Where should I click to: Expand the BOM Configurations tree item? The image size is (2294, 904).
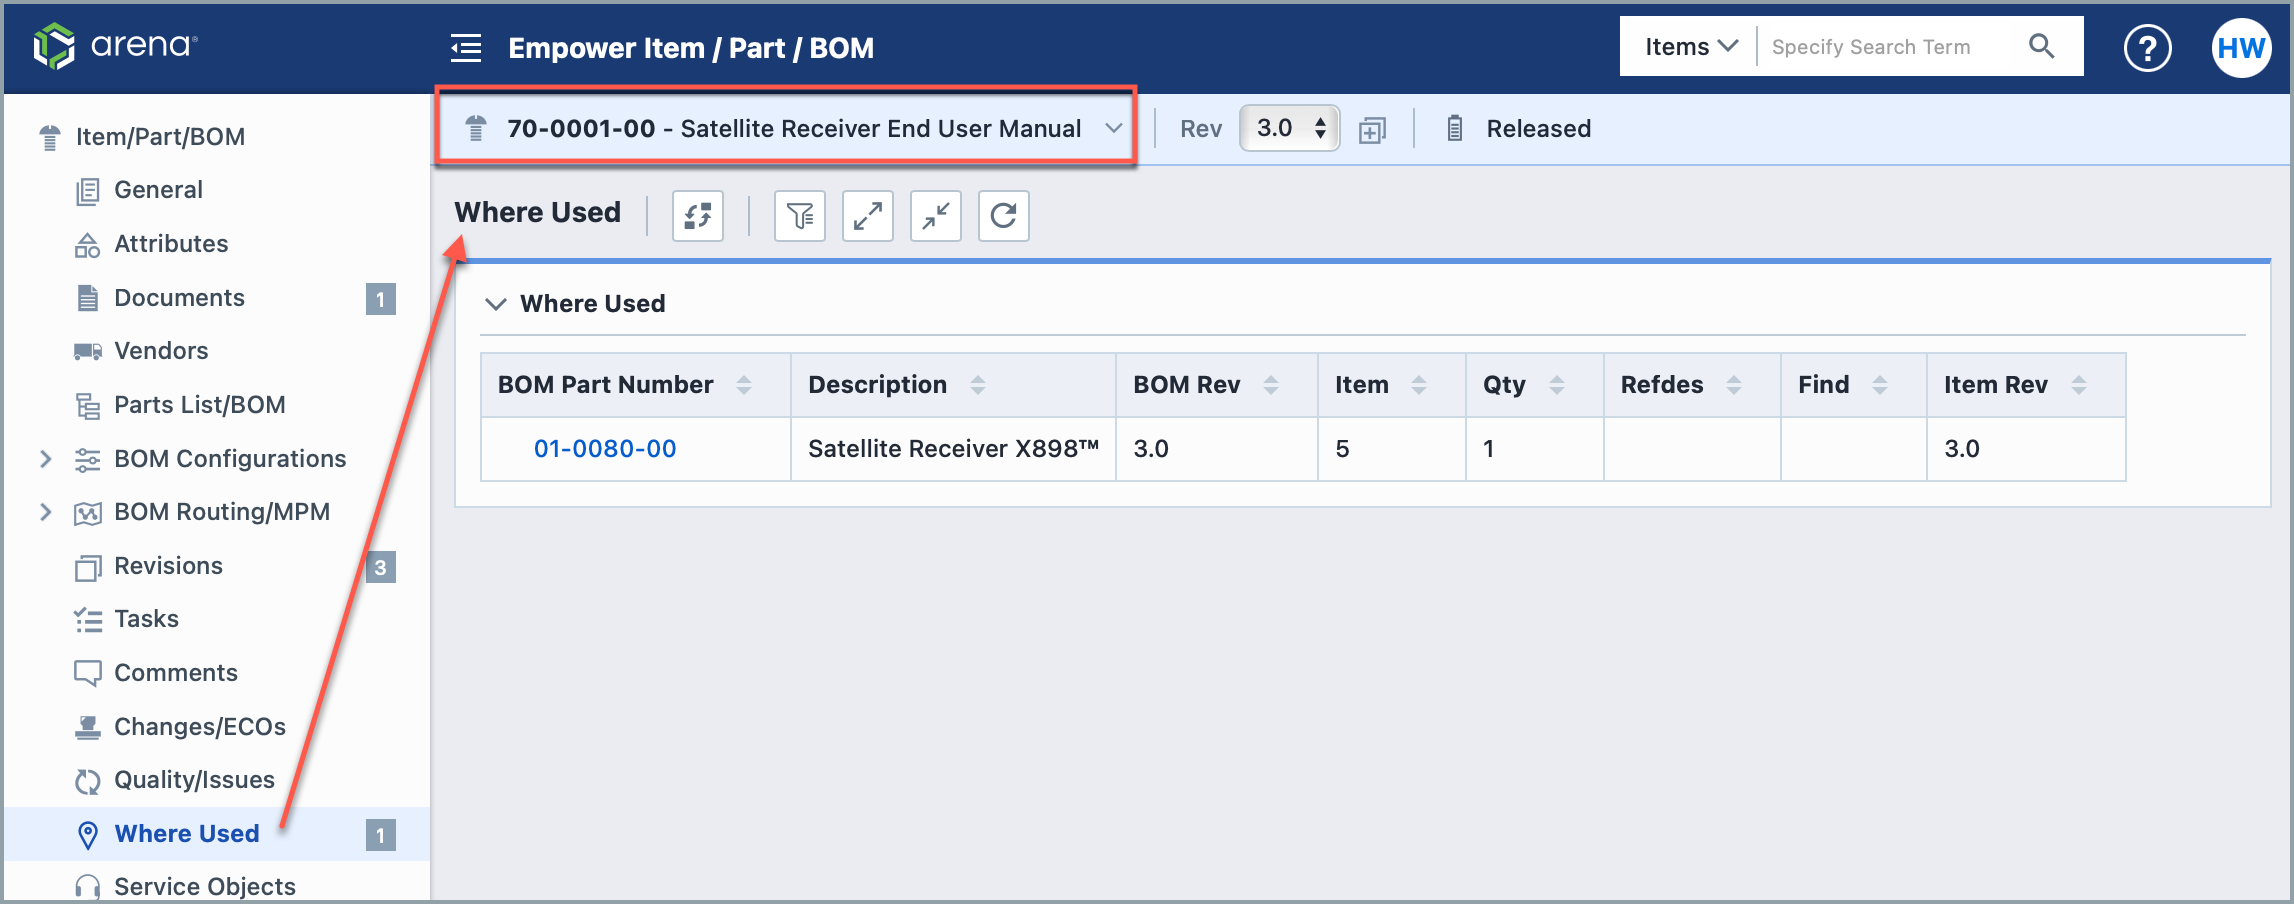tap(45, 458)
